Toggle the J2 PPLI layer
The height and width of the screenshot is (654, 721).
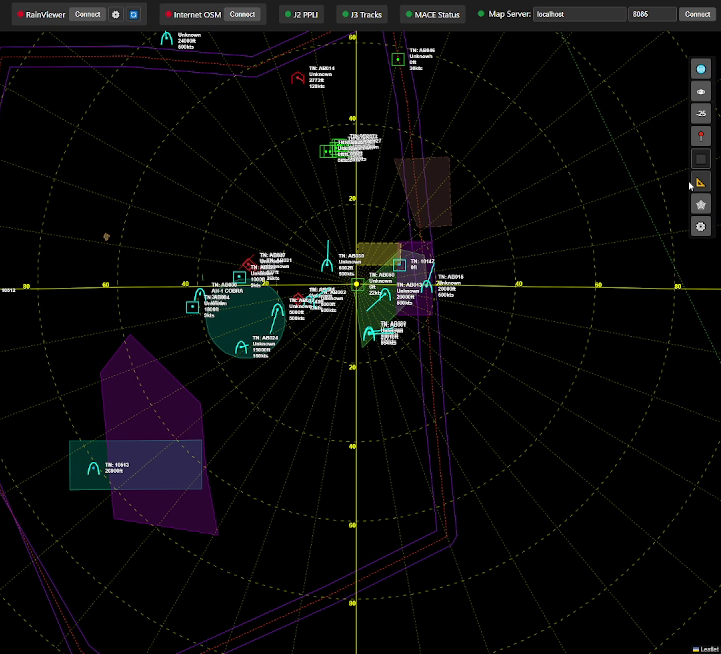pos(301,15)
